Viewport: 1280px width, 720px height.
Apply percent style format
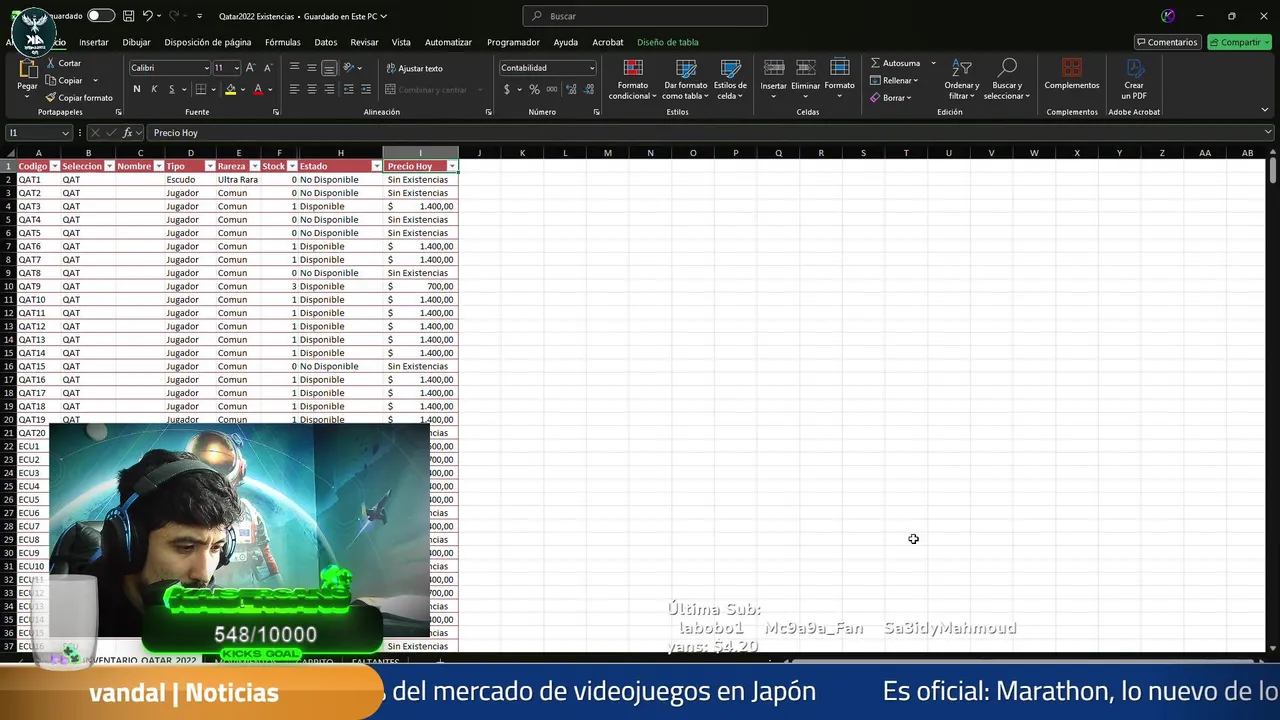coord(535,89)
